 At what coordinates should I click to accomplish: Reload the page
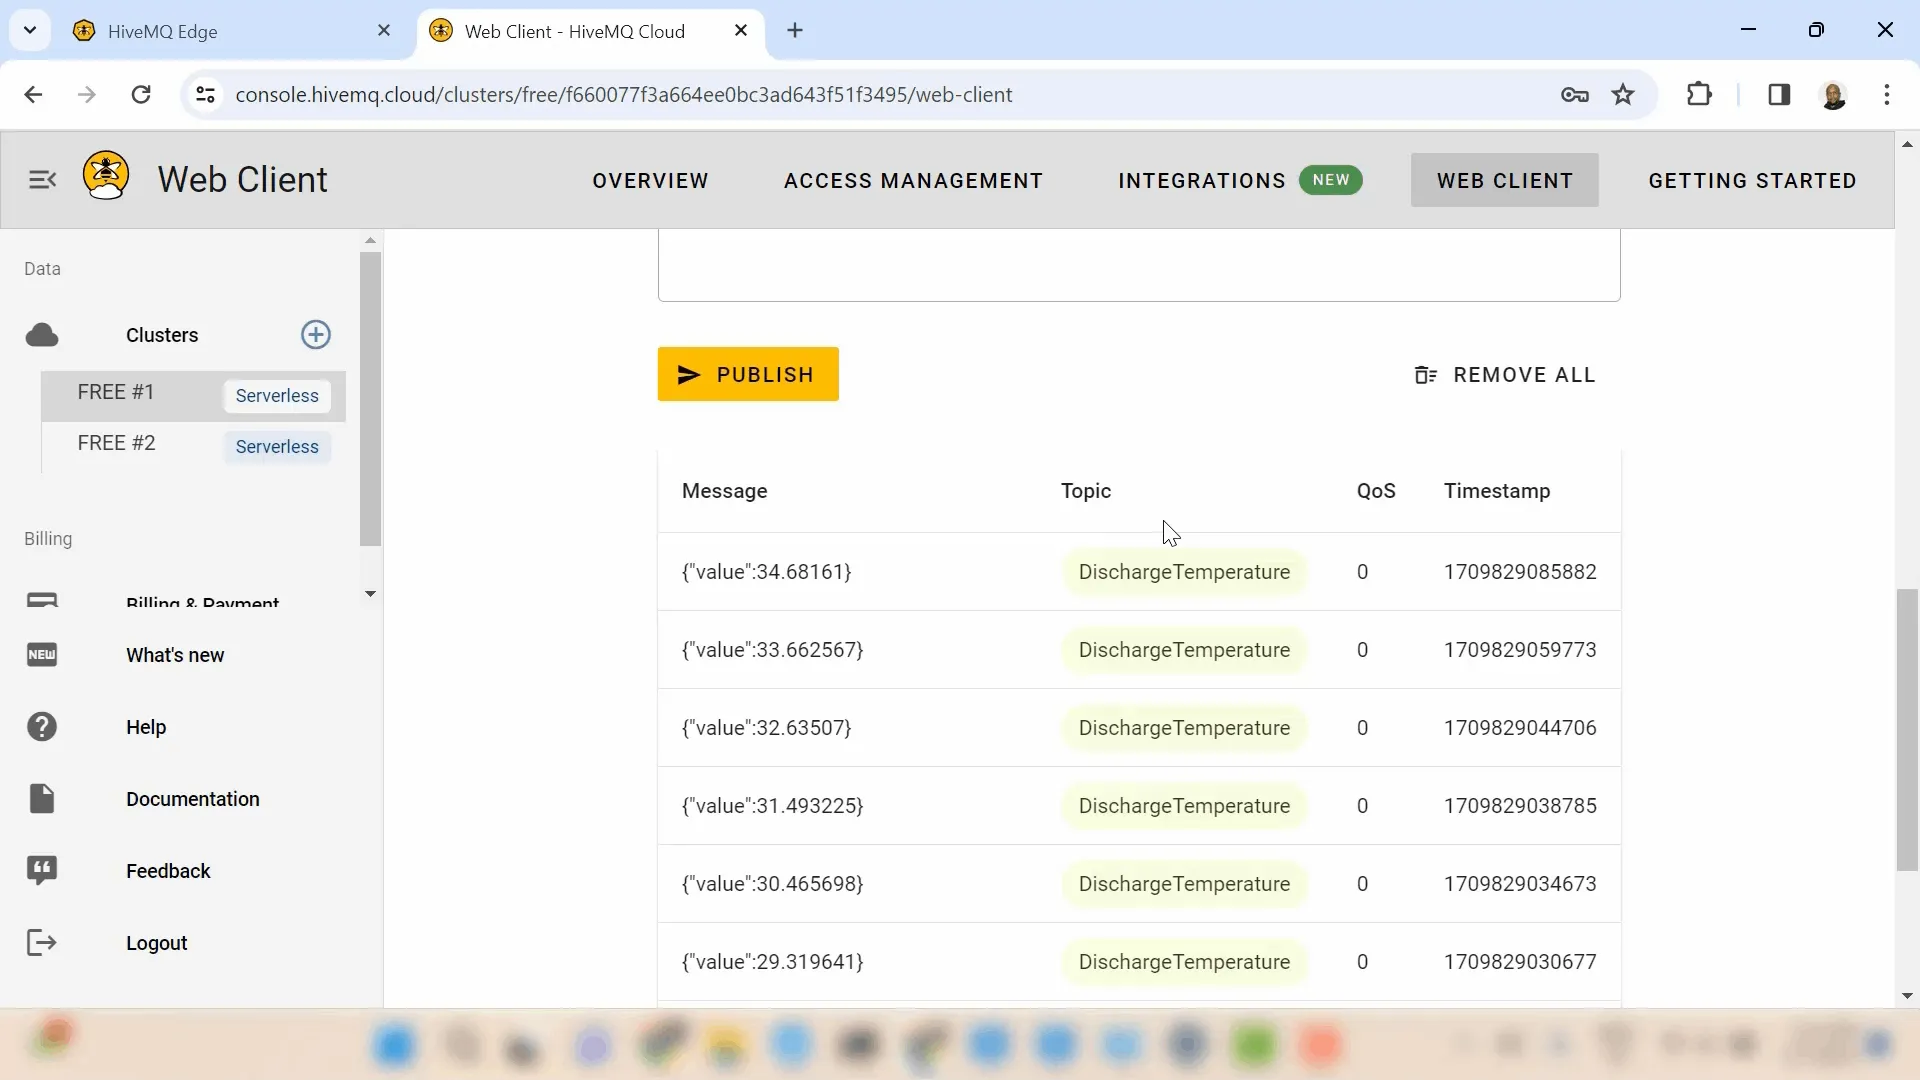click(141, 95)
